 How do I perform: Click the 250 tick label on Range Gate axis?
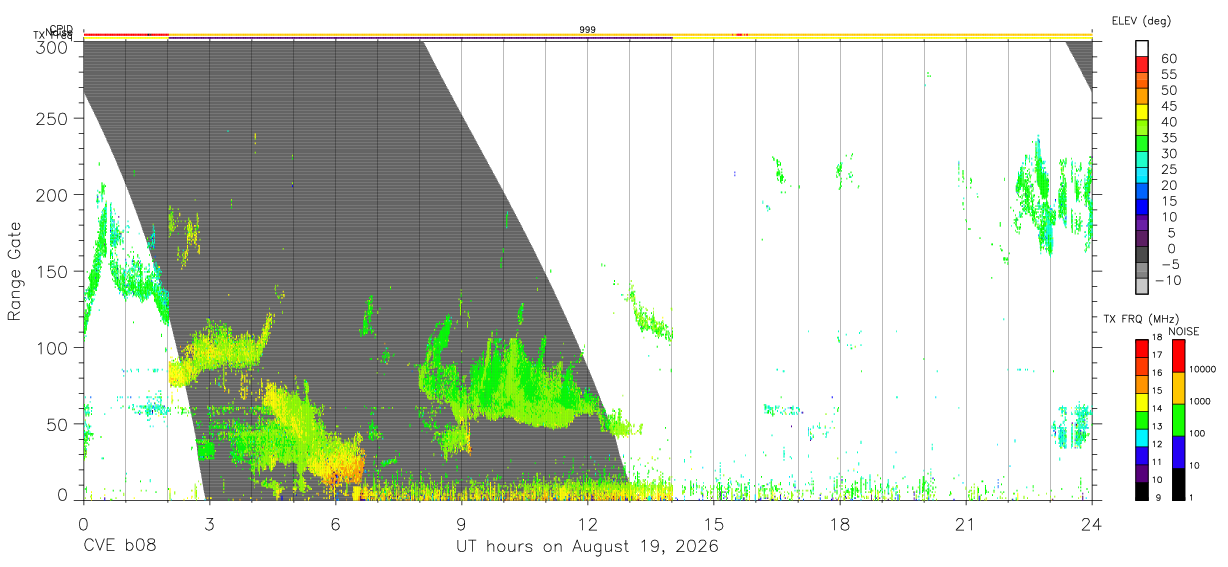(x=52, y=119)
